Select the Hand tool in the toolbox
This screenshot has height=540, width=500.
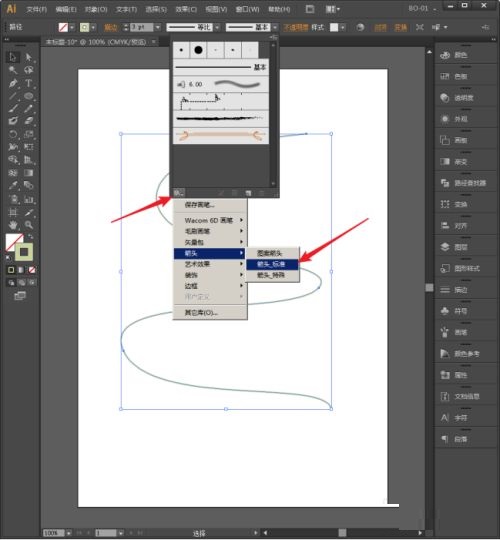pos(13,225)
